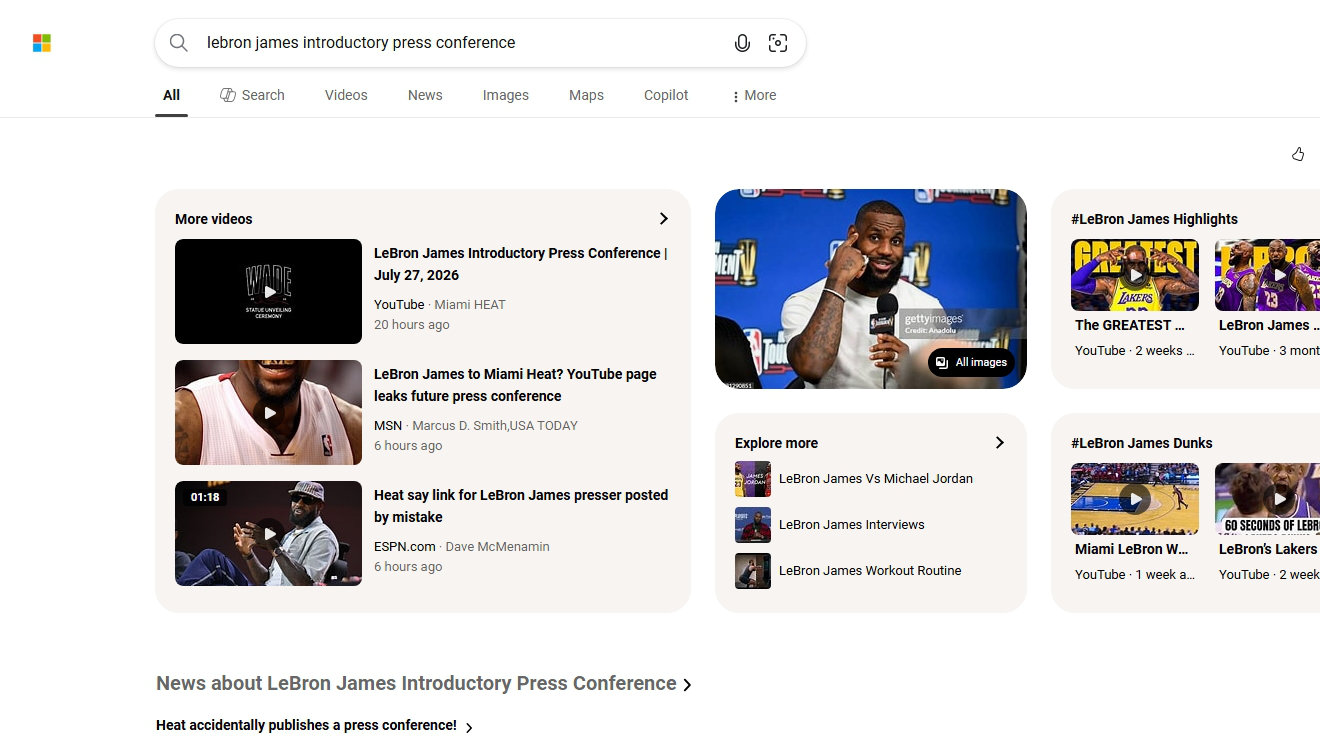
Task: Click the #LeBron James Dunks heading
Action: click(1141, 443)
